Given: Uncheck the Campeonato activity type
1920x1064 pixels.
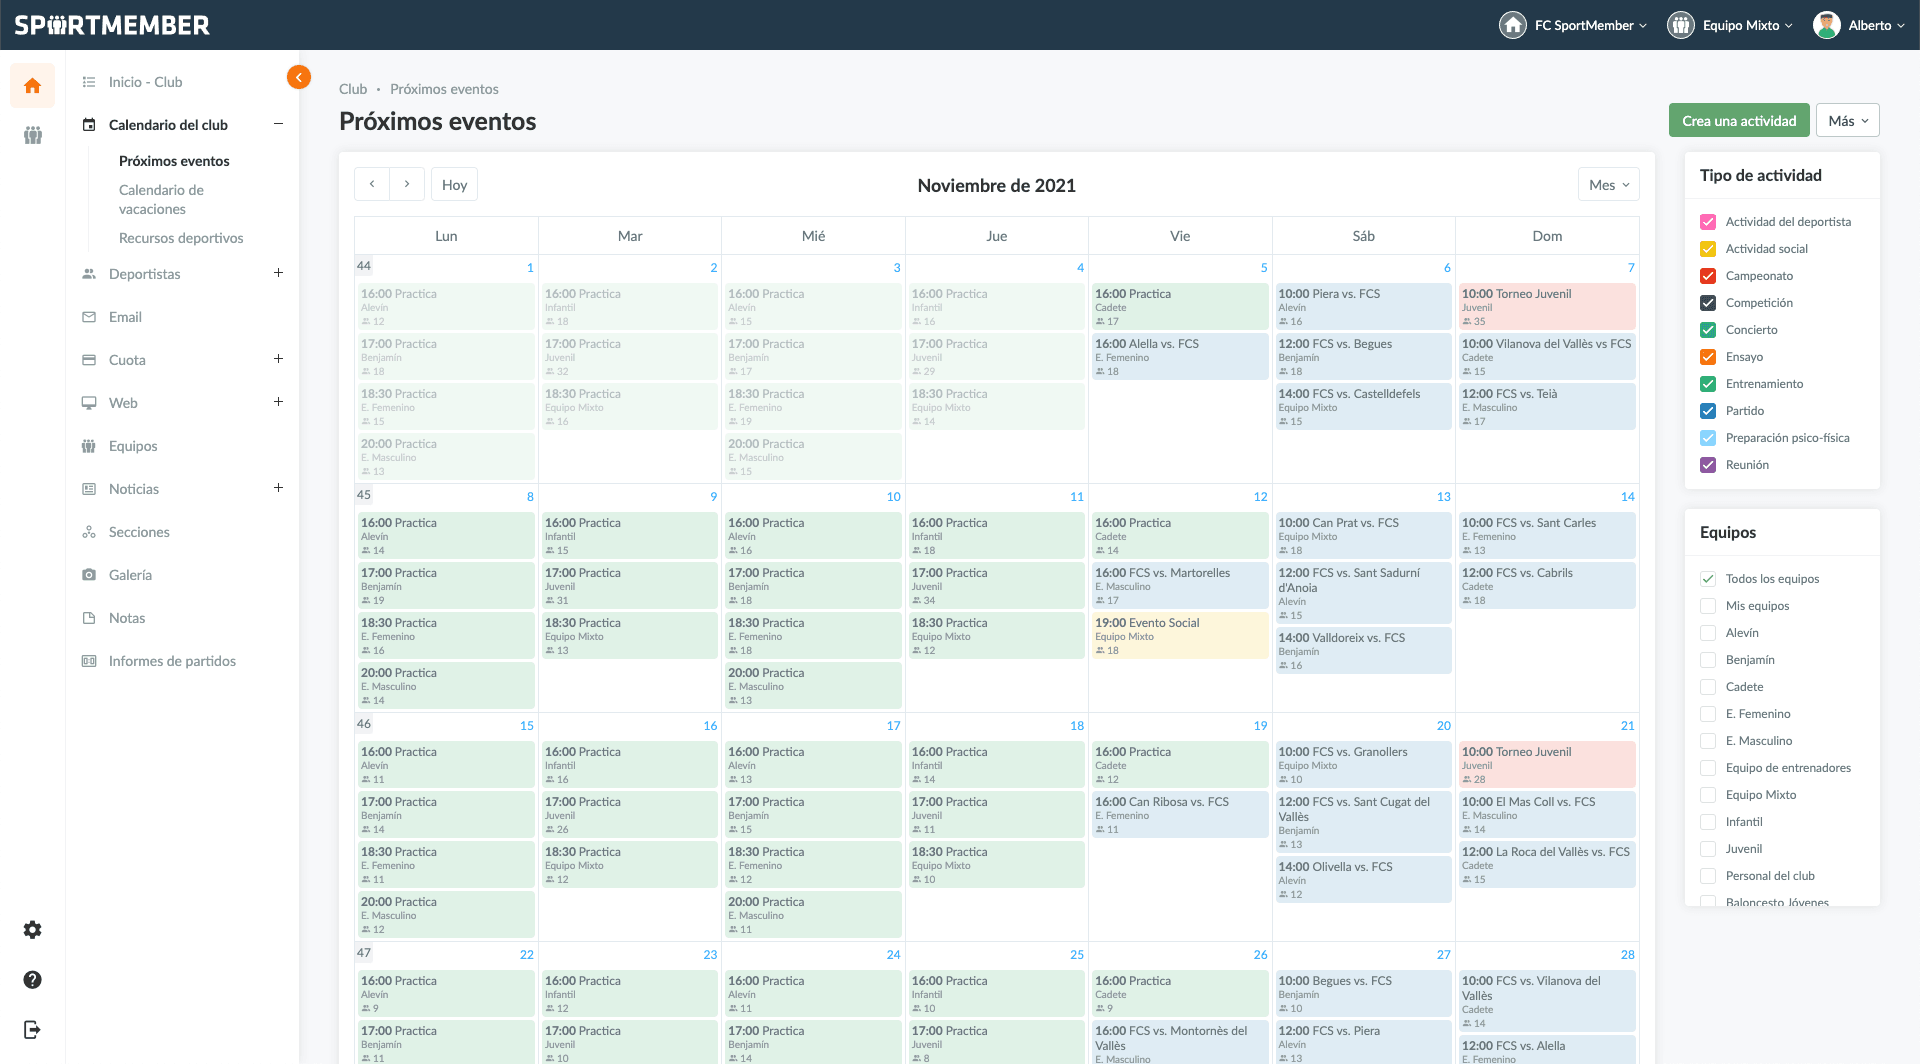Looking at the screenshot, I should tap(1708, 276).
